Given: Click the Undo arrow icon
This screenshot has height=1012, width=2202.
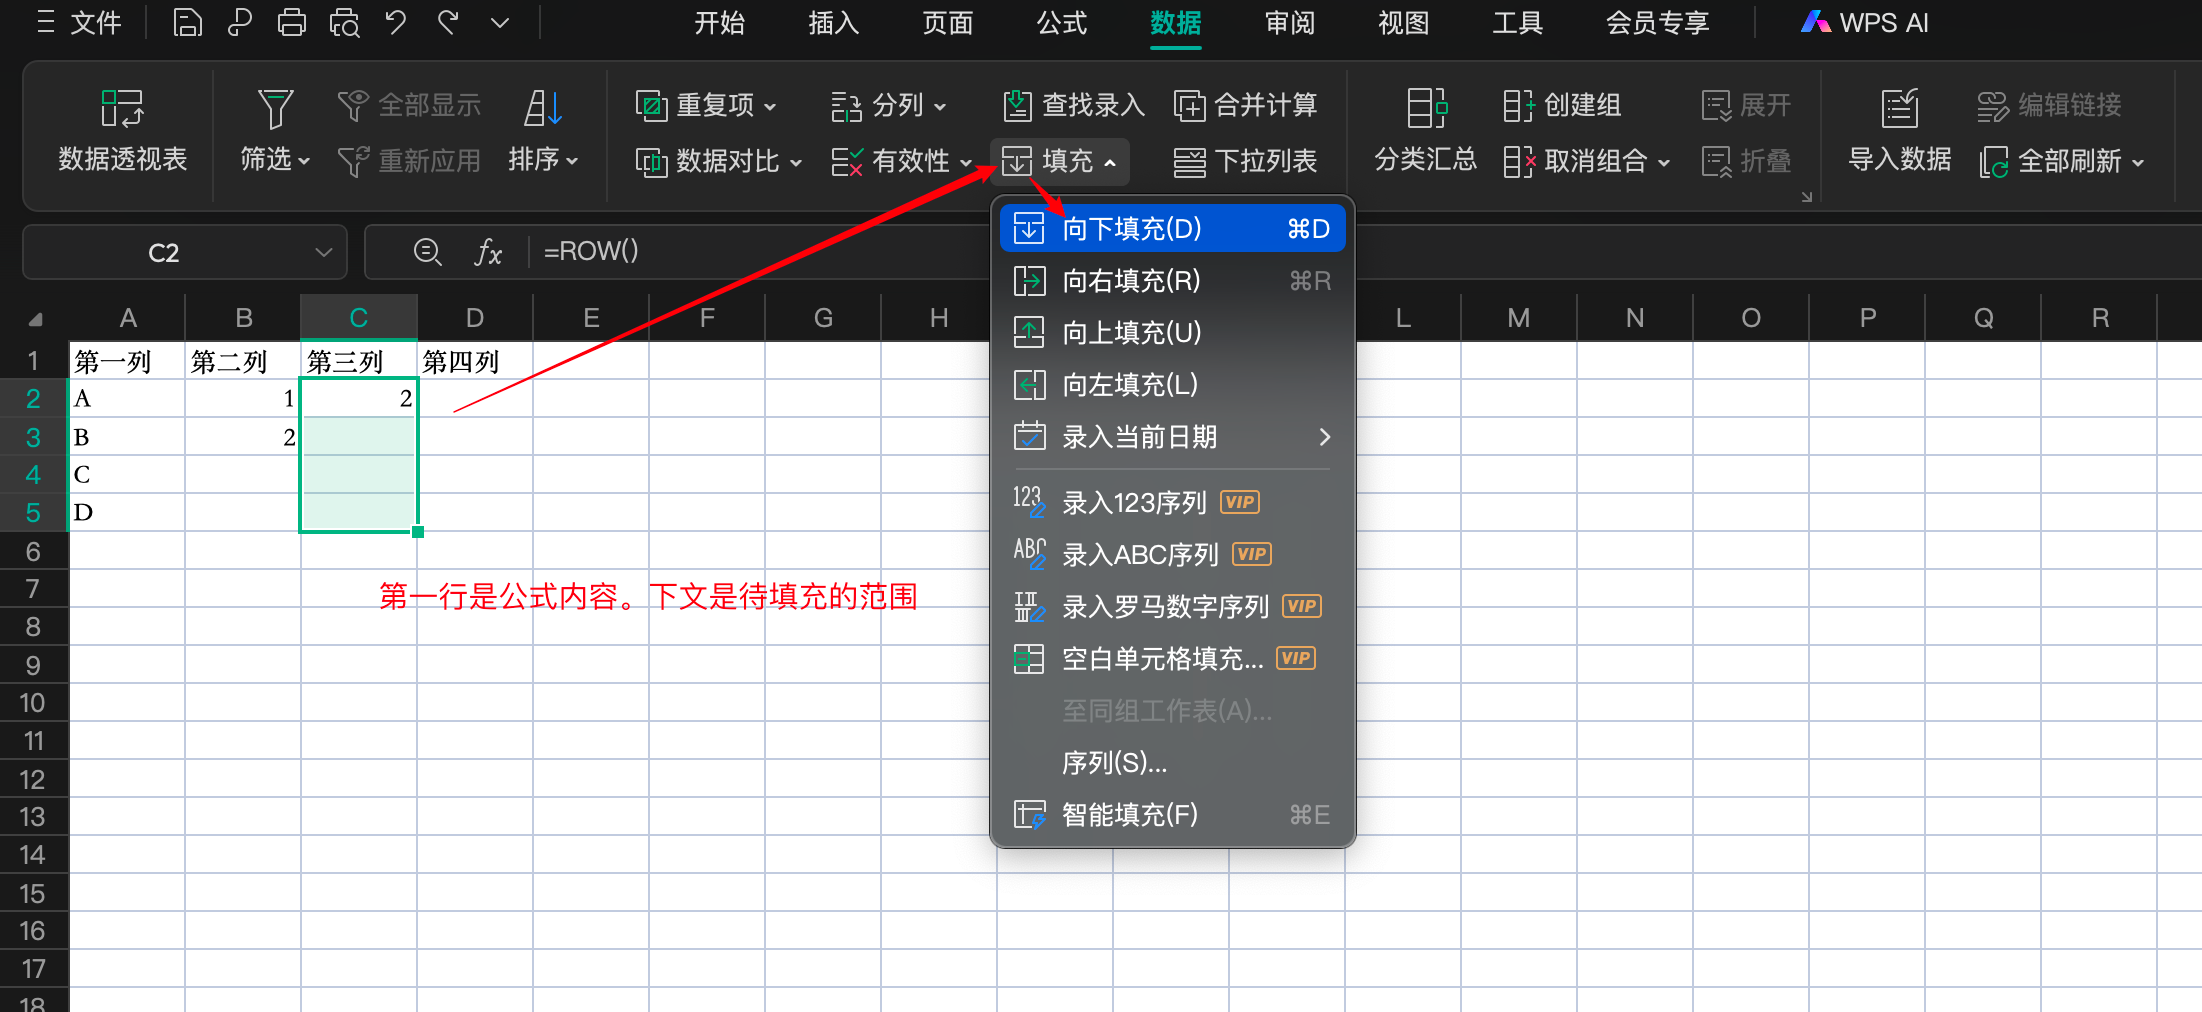Looking at the screenshot, I should 396,22.
